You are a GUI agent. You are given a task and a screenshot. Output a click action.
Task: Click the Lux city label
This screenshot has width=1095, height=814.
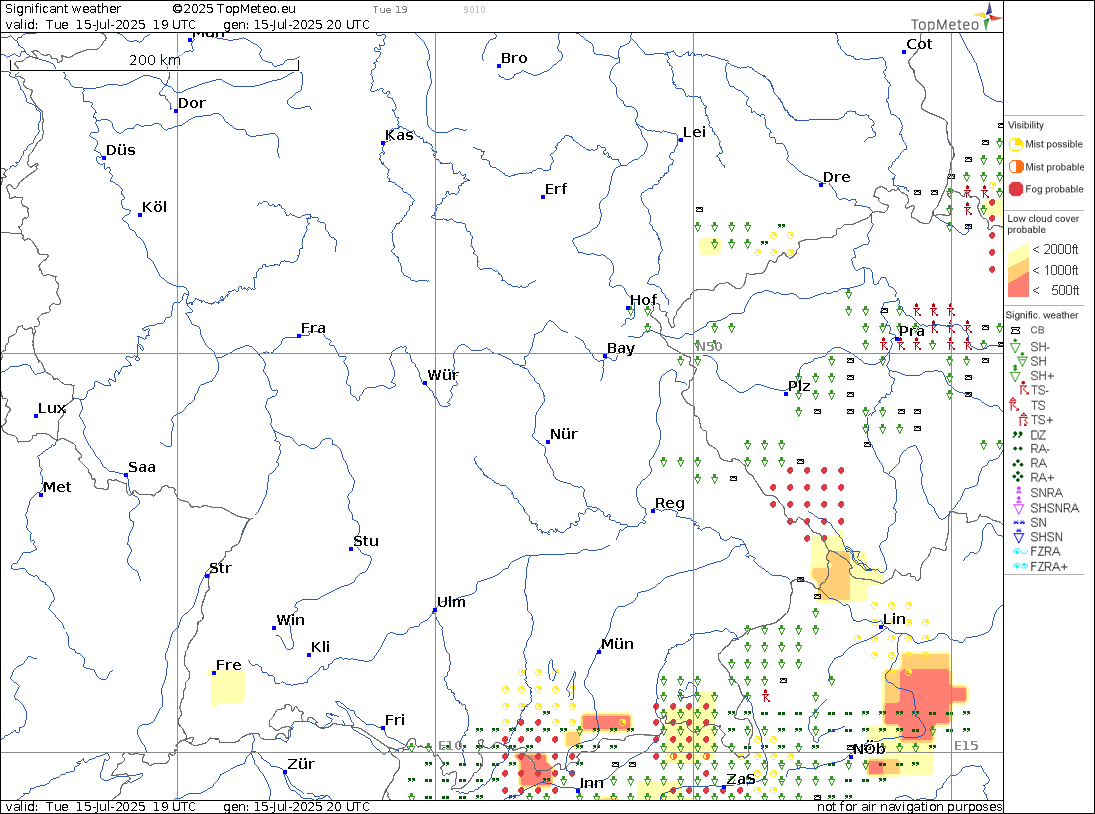(x=52, y=408)
